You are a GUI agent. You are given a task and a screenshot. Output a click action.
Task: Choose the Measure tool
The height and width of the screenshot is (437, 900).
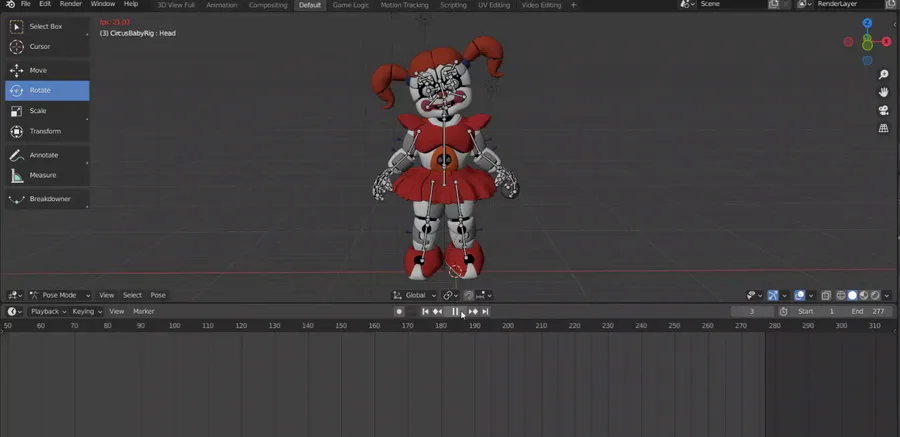(x=47, y=175)
